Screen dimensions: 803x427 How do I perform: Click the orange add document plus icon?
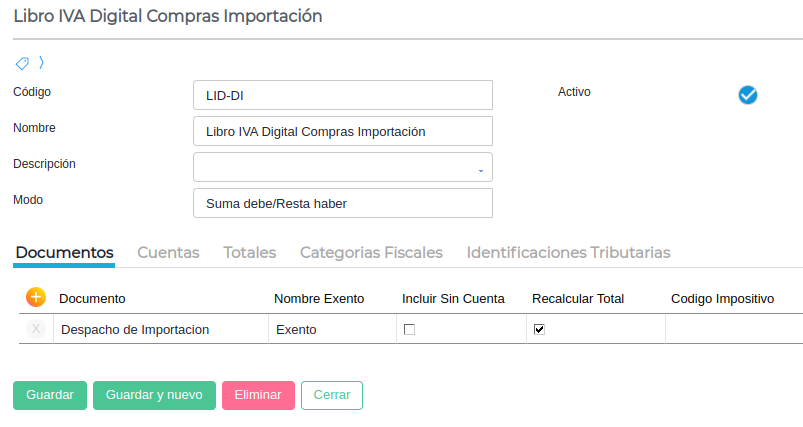pyautogui.click(x=36, y=297)
